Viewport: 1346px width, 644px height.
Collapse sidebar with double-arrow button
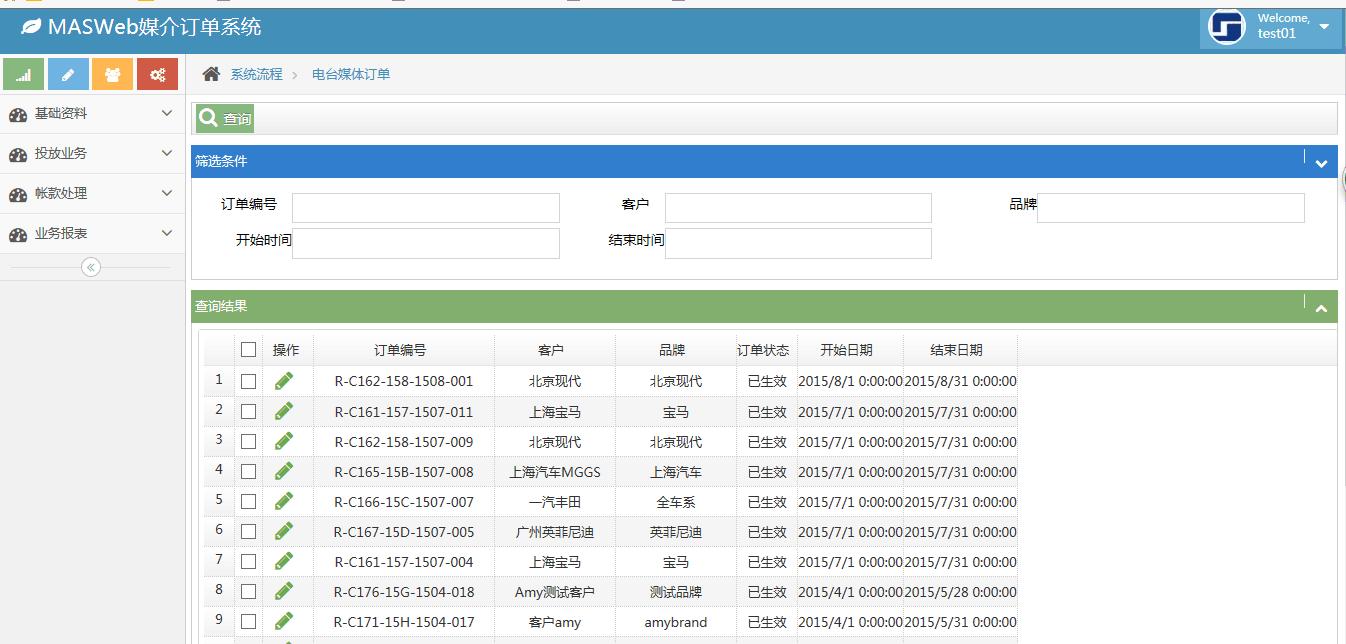tap(91, 267)
